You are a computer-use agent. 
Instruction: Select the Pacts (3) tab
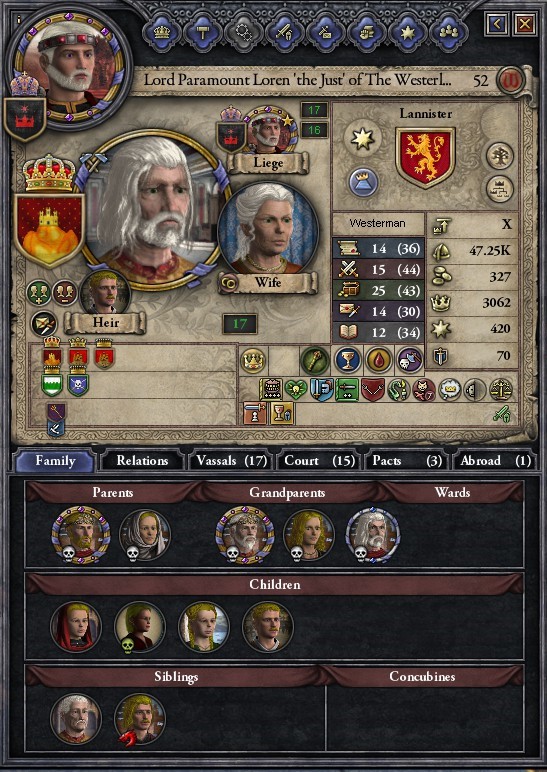(407, 461)
